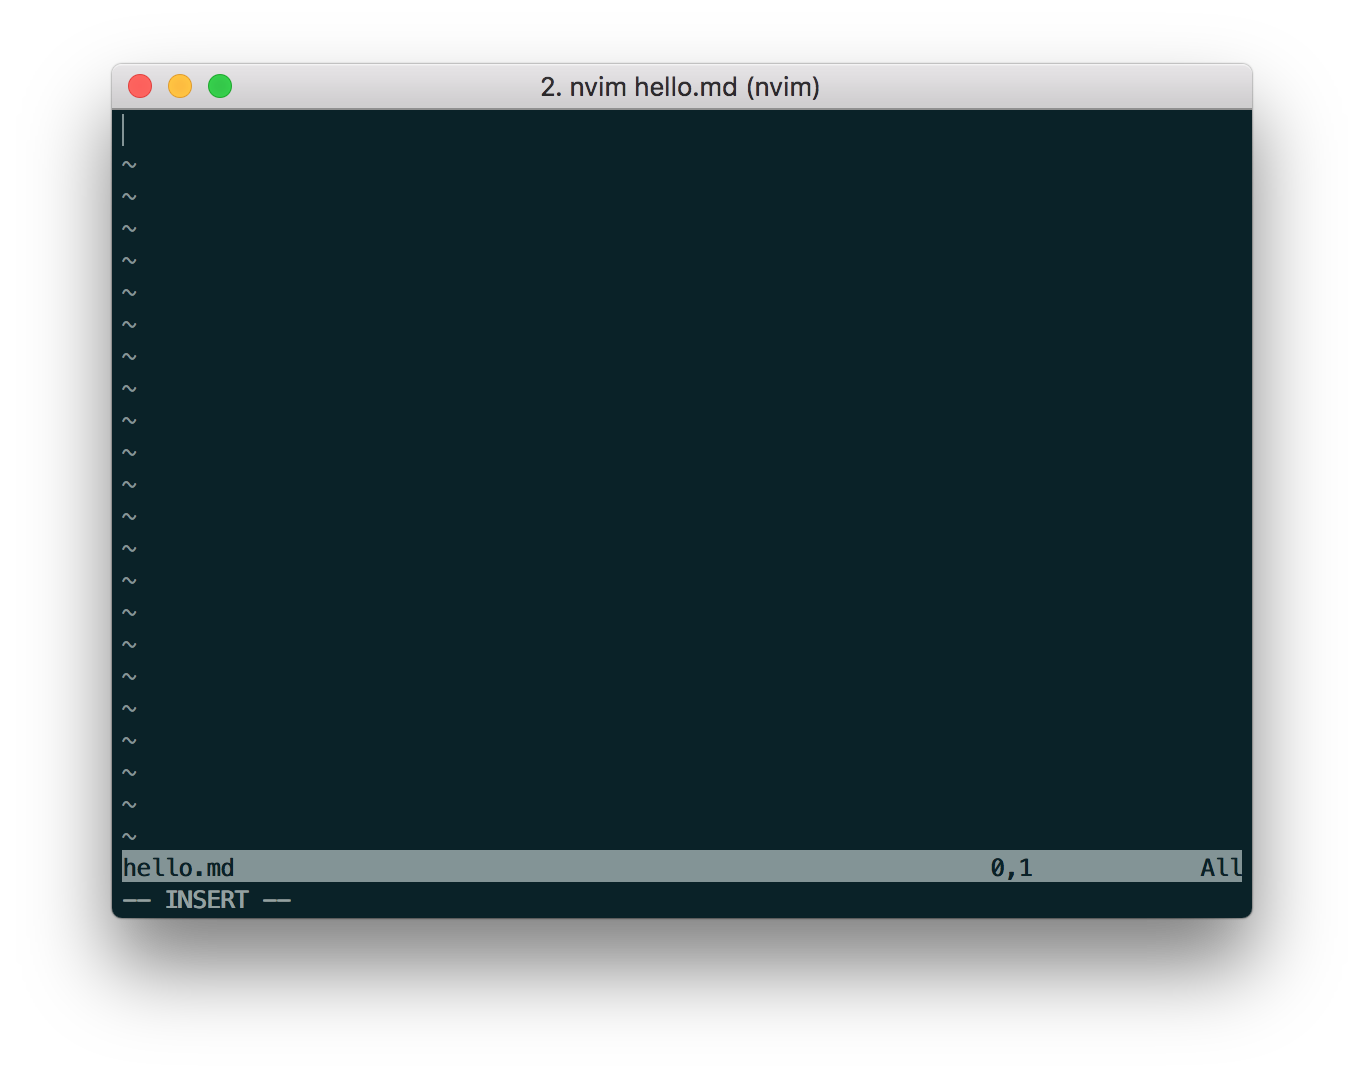Click 'hello.md' in the status line
The height and width of the screenshot is (1078, 1364).
click(x=178, y=867)
